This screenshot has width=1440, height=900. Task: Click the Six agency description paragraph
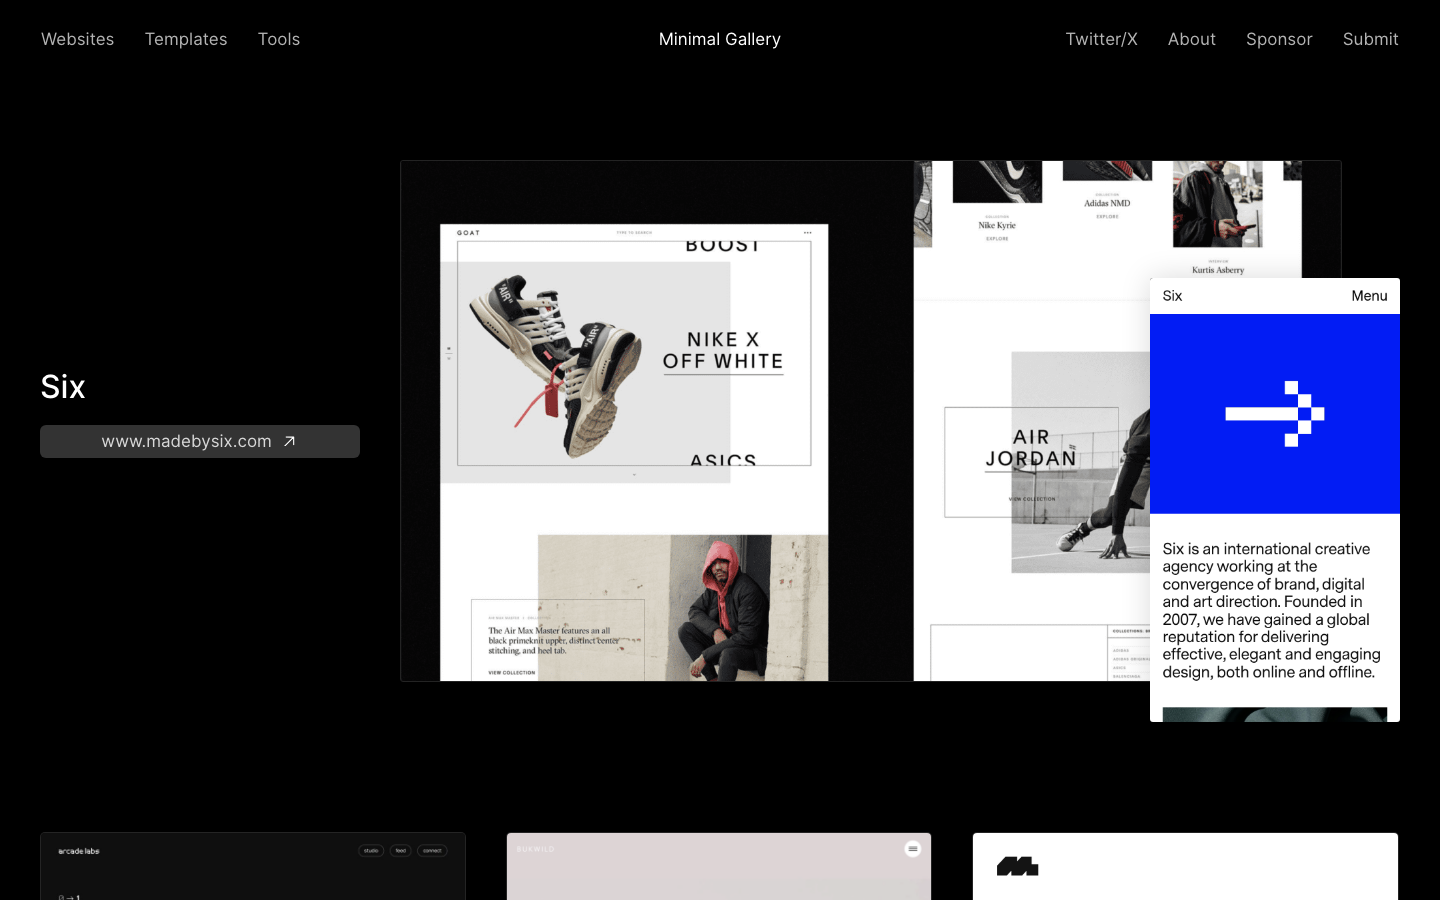pyautogui.click(x=1271, y=610)
